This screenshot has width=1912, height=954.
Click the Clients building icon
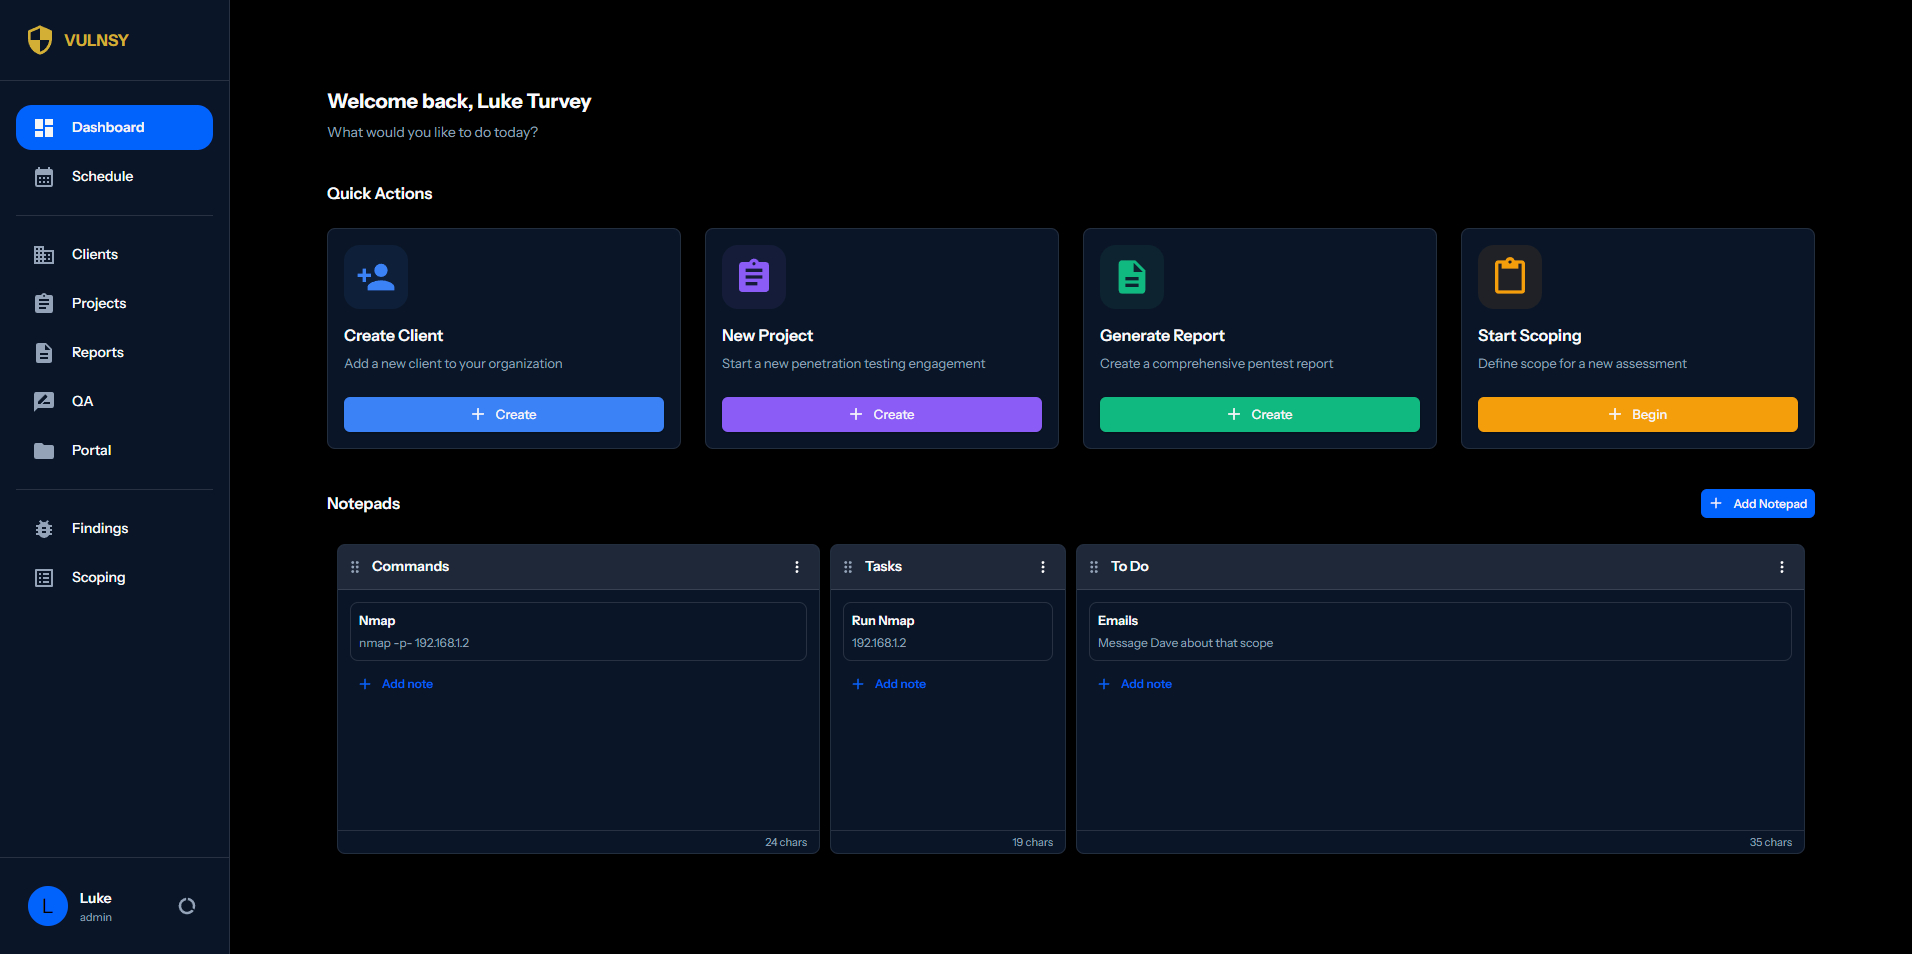pyautogui.click(x=44, y=254)
